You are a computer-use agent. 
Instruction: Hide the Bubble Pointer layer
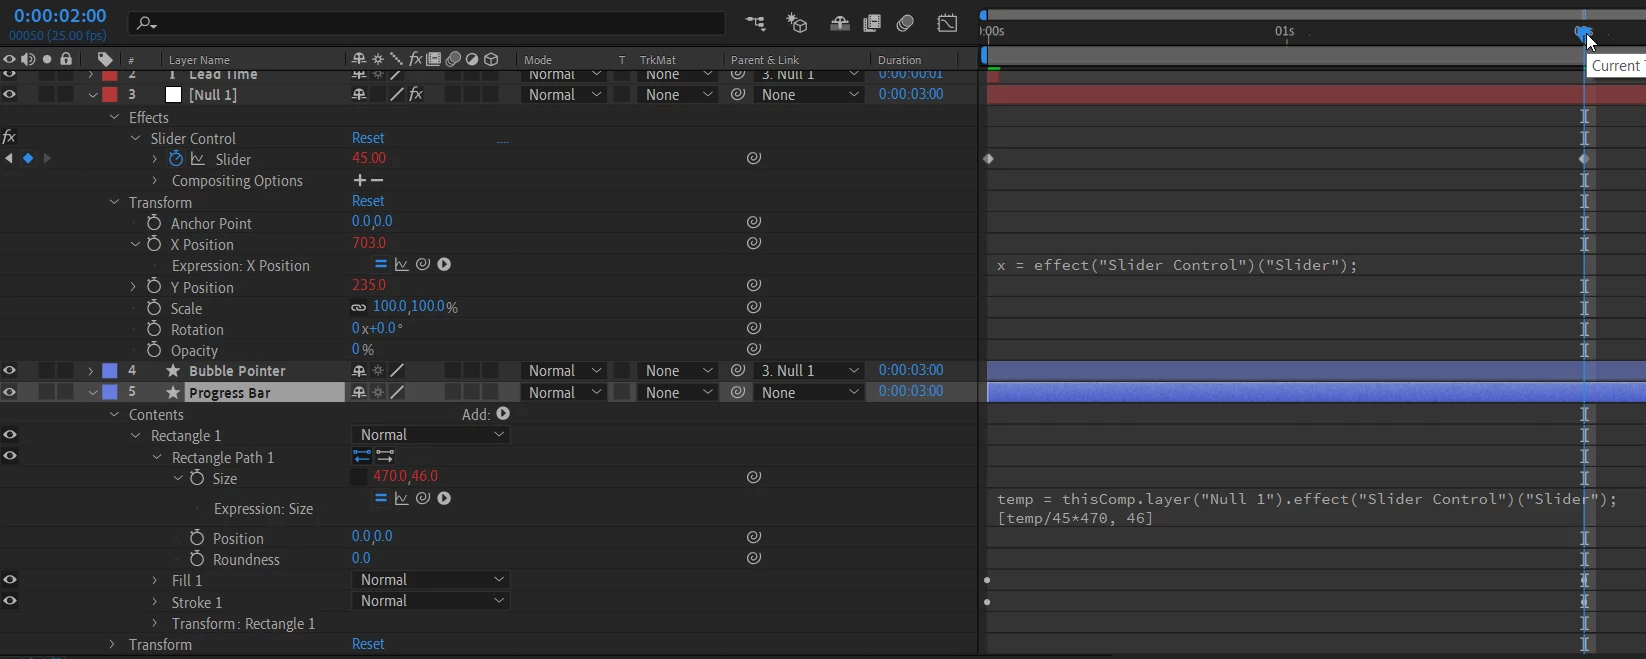coord(10,370)
